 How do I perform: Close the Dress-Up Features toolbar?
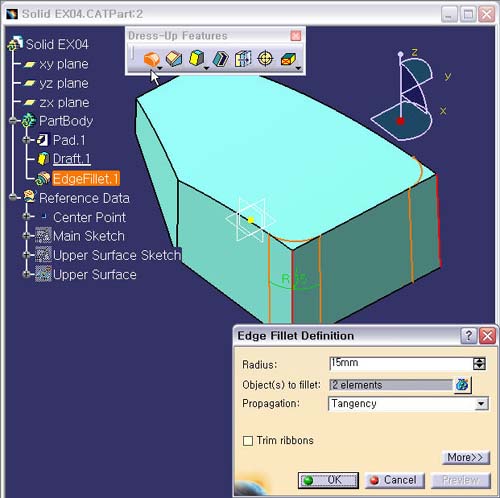[x=296, y=36]
